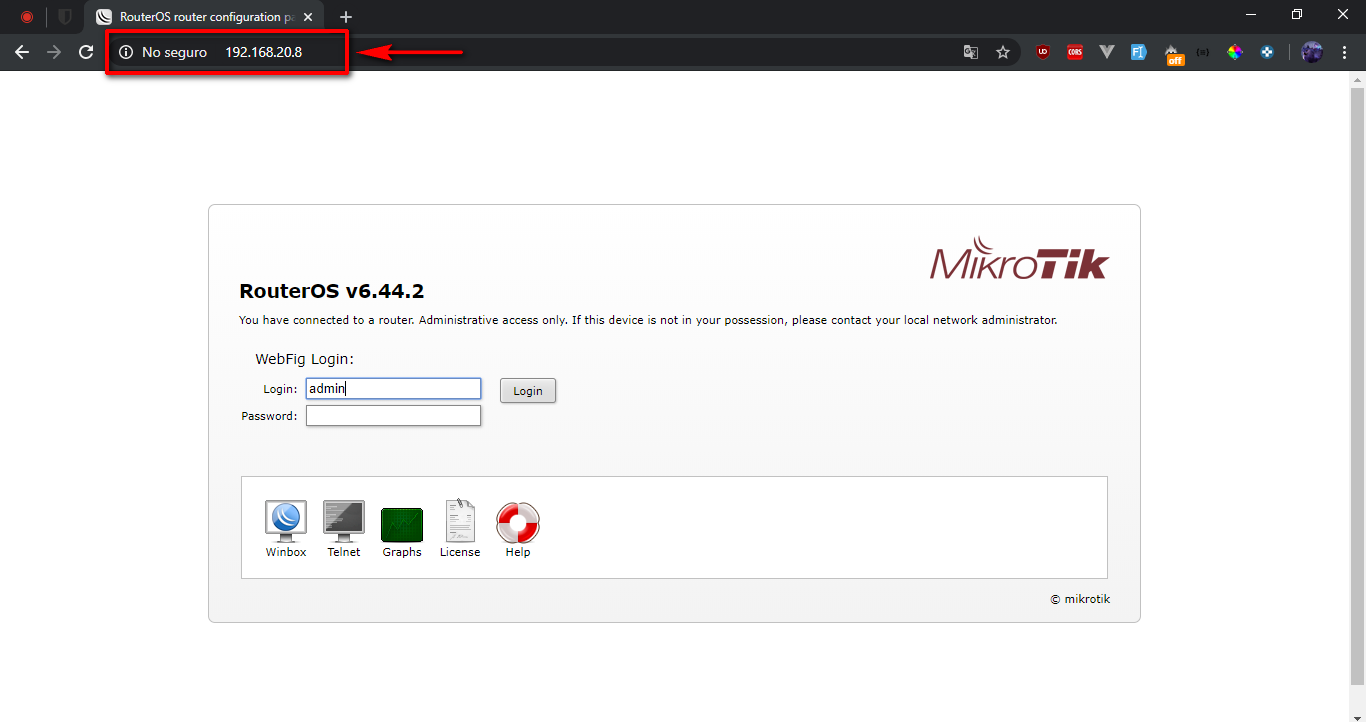
Task: Click the MikroTik logo
Action: [1019, 260]
